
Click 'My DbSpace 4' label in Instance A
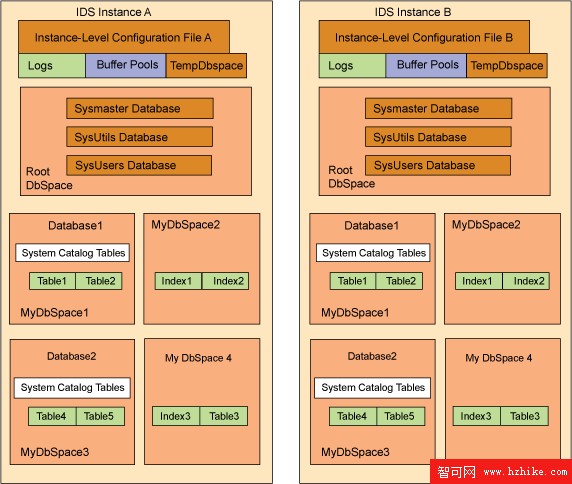pyautogui.click(x=198, y=358)
